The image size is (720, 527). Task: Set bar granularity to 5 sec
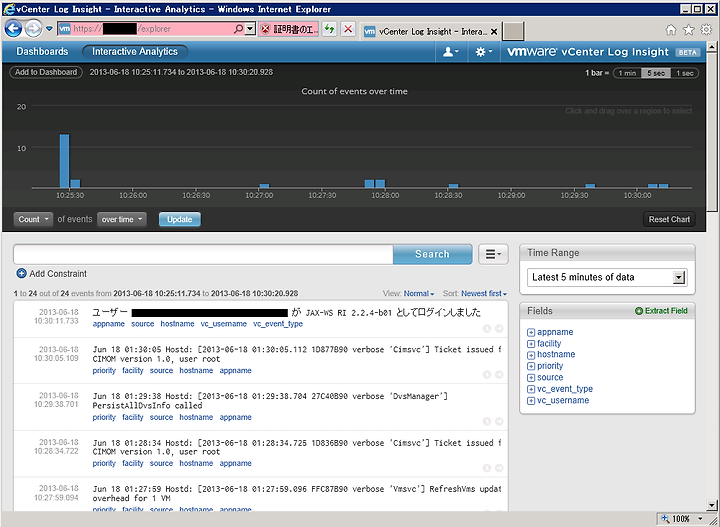click(656, 73)
